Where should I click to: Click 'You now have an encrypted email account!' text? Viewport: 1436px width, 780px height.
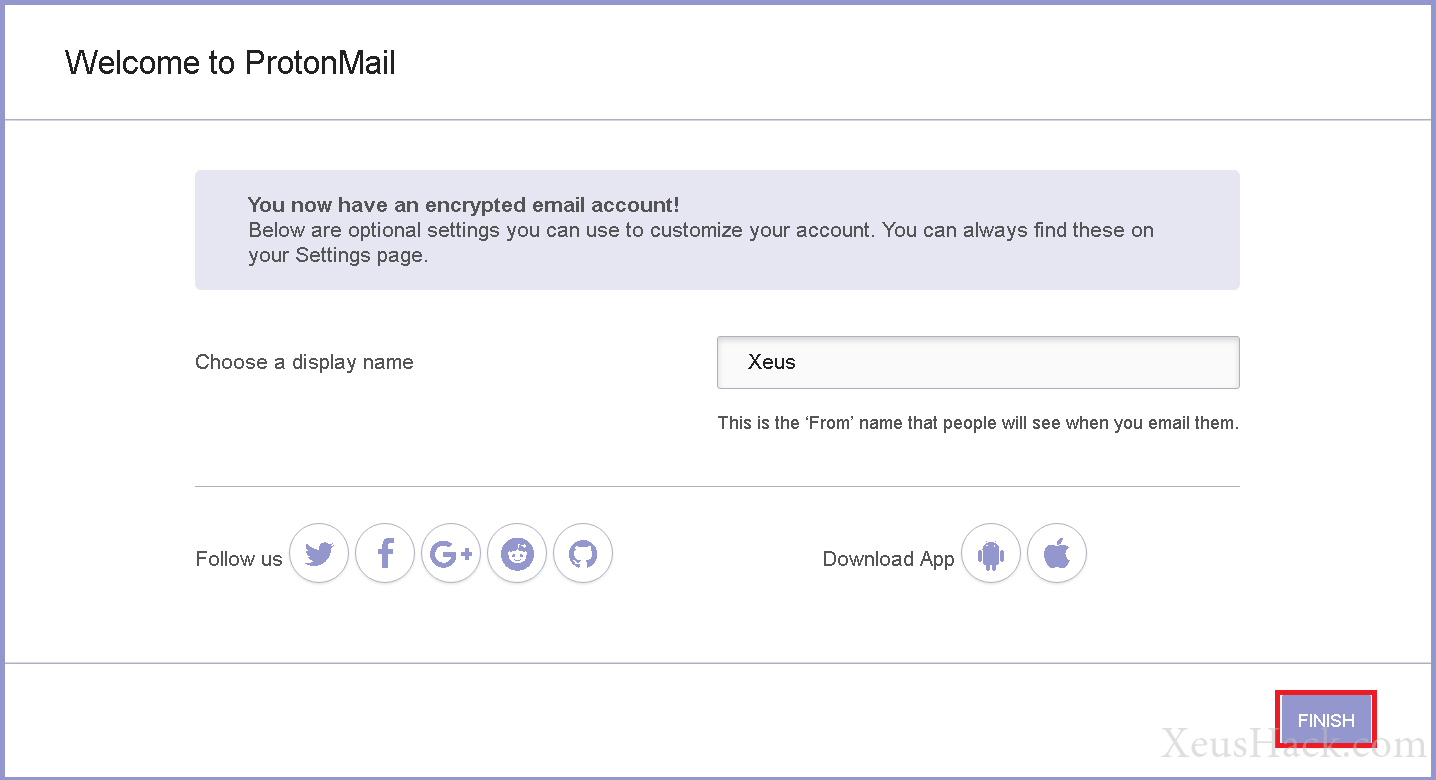point(464,205)
